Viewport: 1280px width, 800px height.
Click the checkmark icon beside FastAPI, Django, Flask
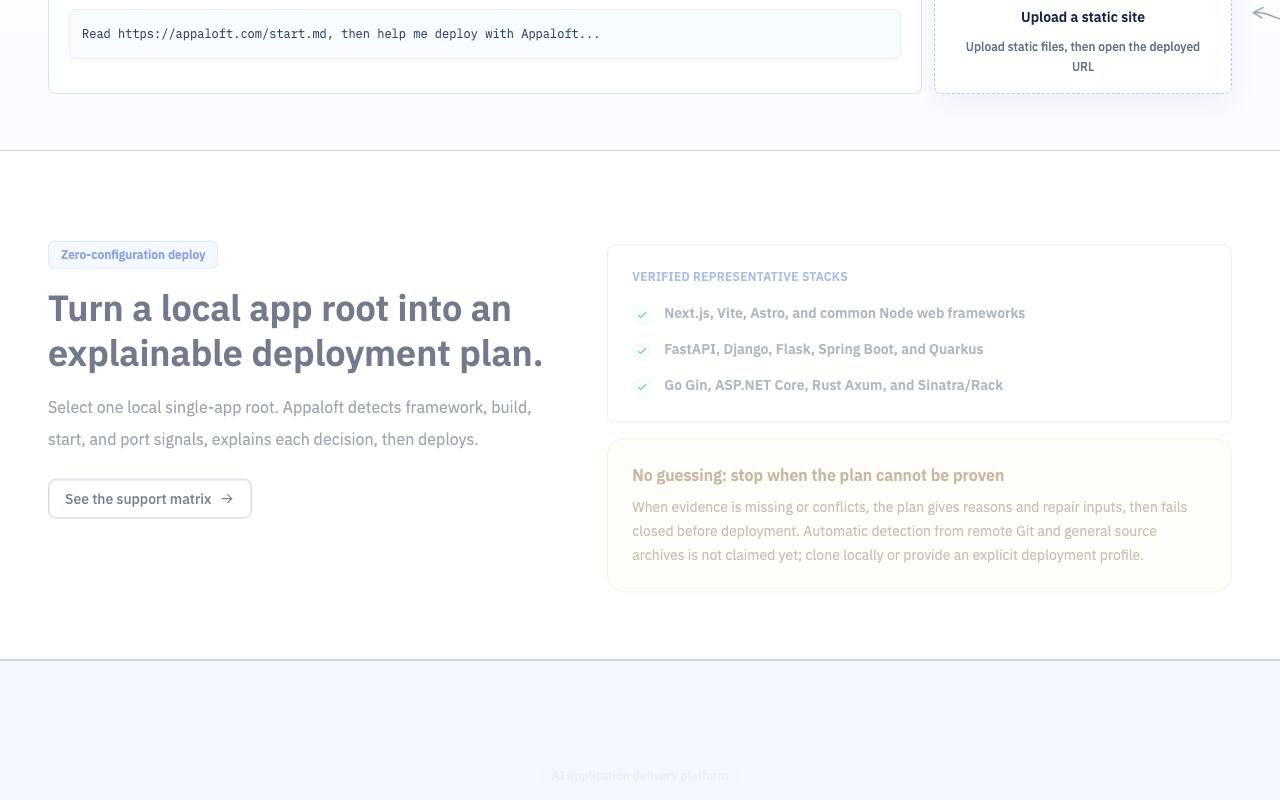point(642,350)
